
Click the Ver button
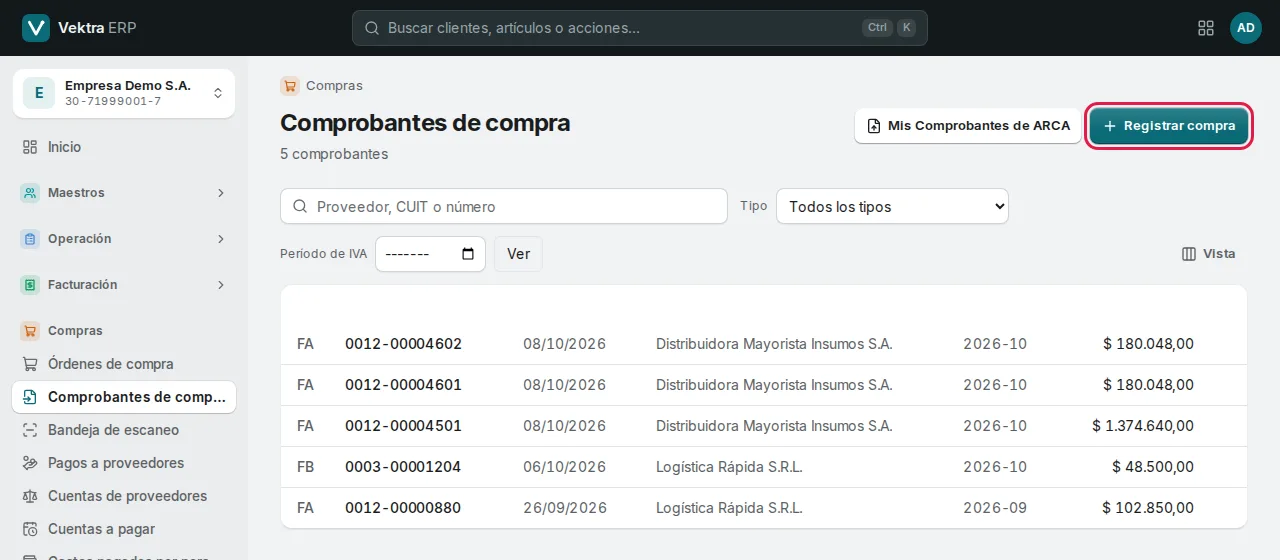point(518,254)
